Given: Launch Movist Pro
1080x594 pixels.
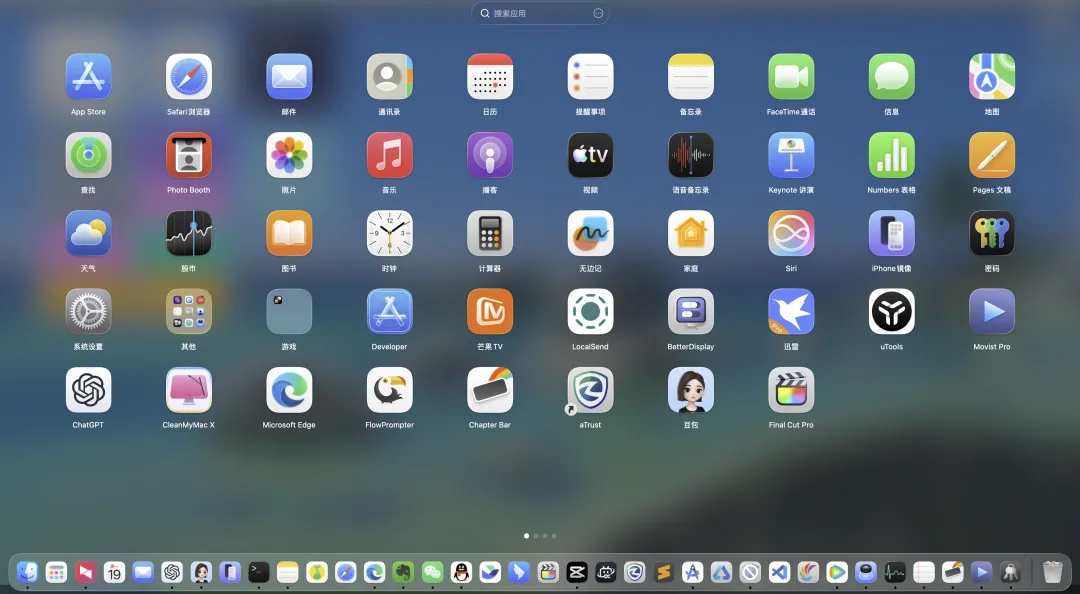Looking at the screenshot, I should pos(992,311).
